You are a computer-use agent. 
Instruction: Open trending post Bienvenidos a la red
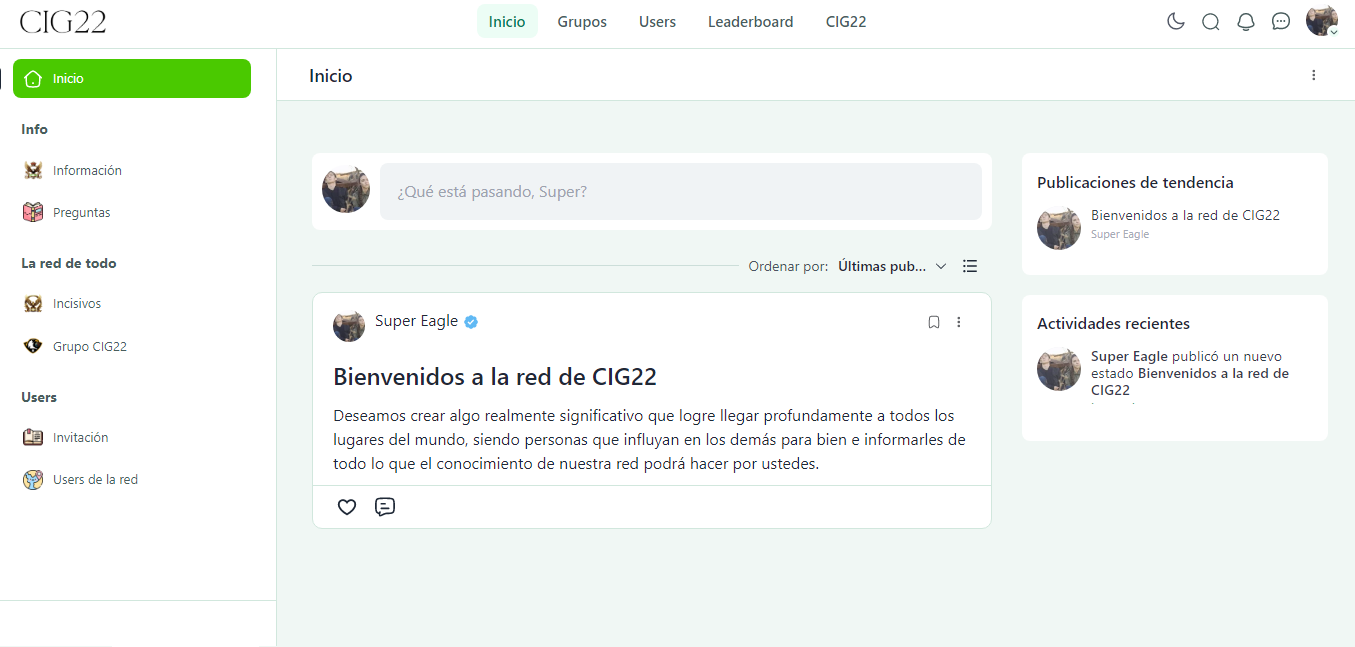(x=1185, y=215)
